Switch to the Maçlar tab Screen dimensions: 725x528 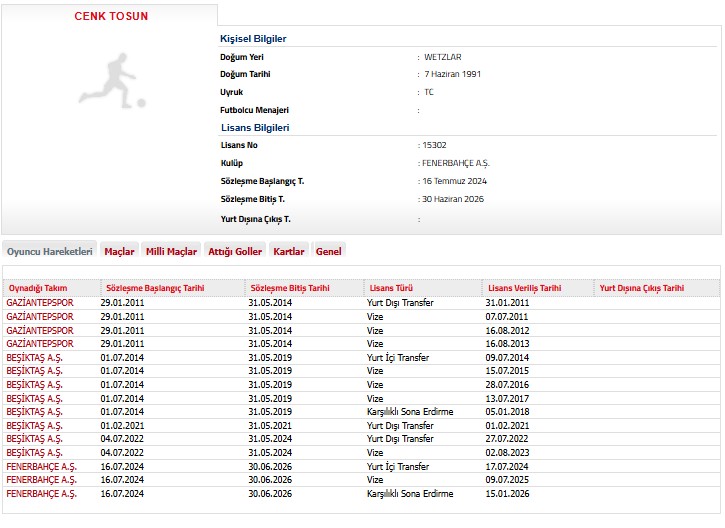119,251
